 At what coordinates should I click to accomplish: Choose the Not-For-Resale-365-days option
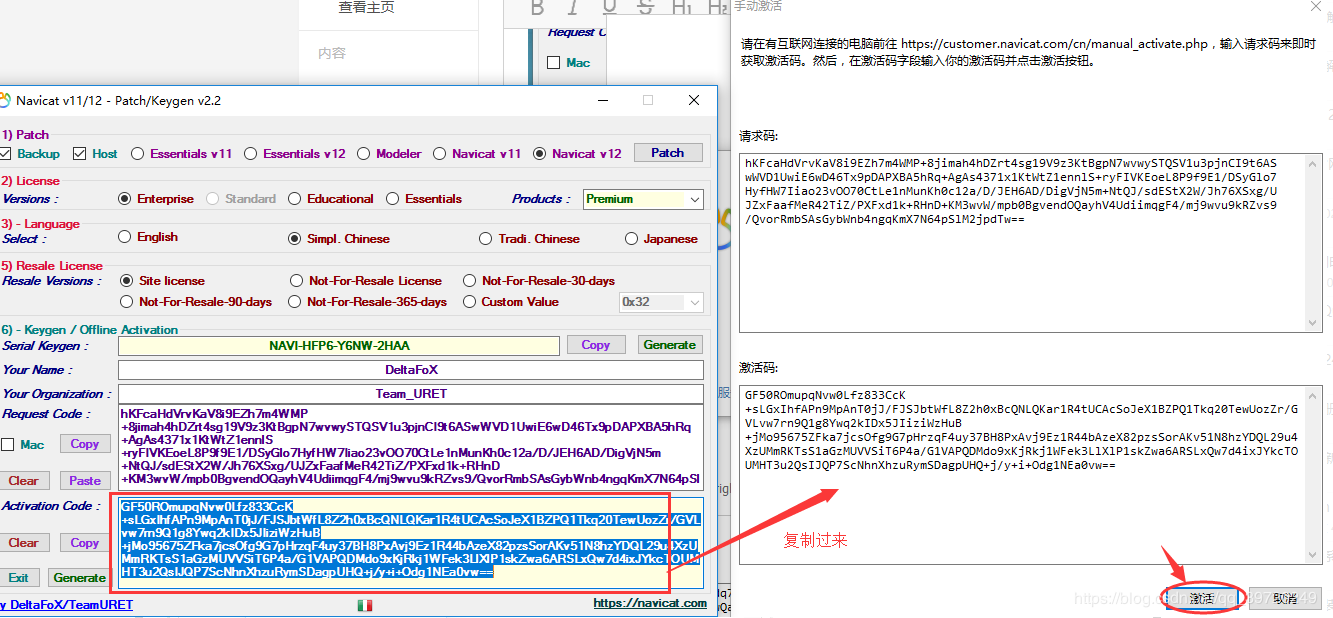tap(294, 301)
